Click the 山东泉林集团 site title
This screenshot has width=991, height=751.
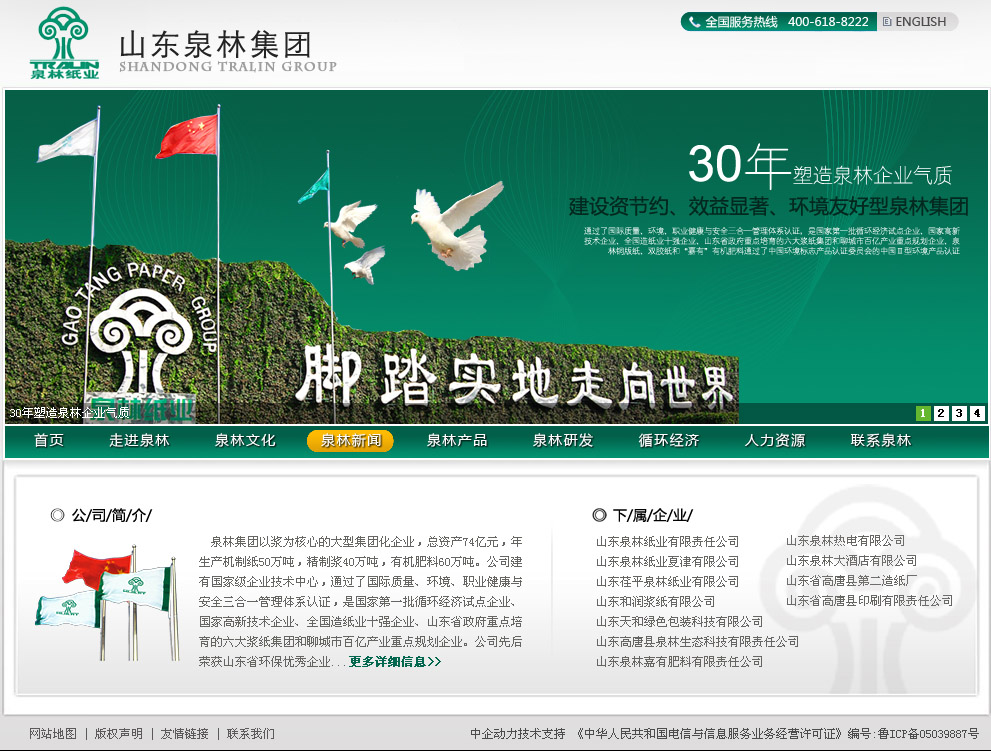(x=216, y=45)
